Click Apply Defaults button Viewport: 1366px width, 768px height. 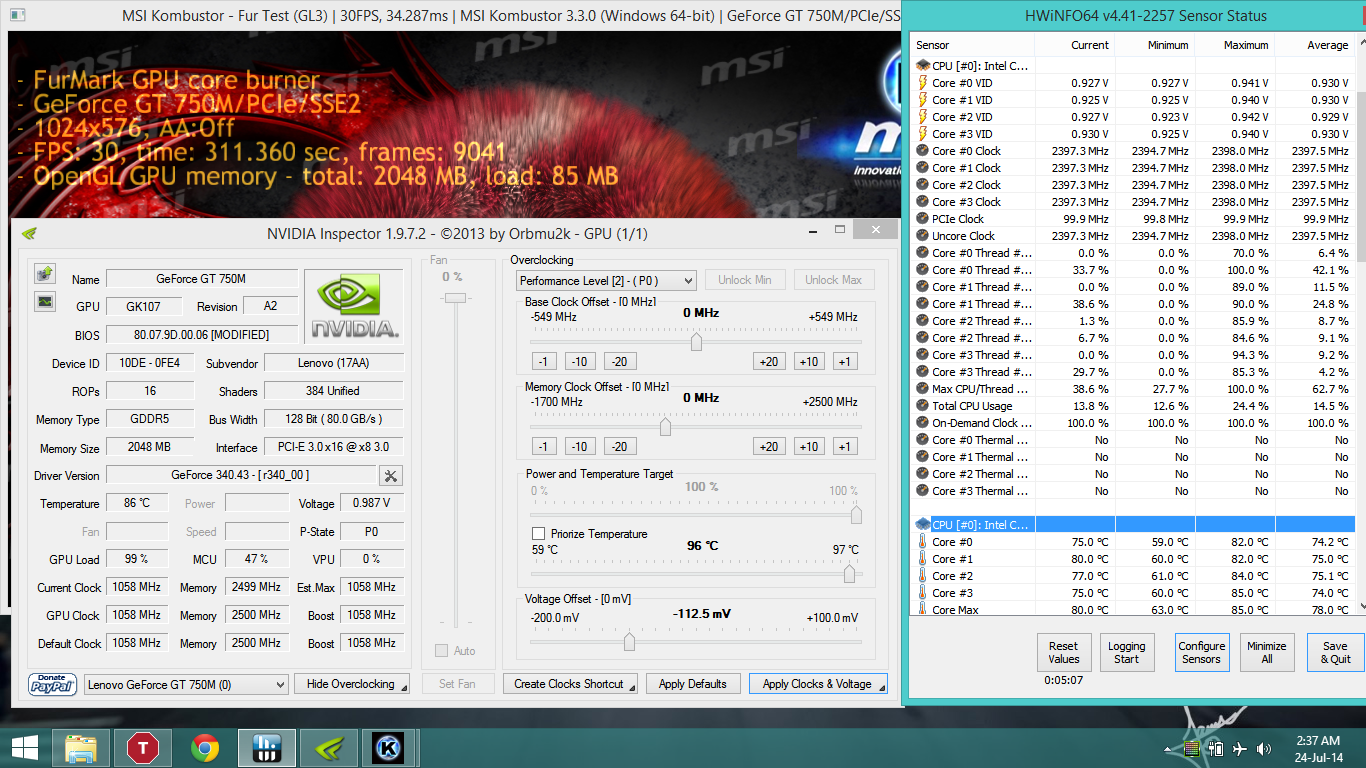point(692,684)
